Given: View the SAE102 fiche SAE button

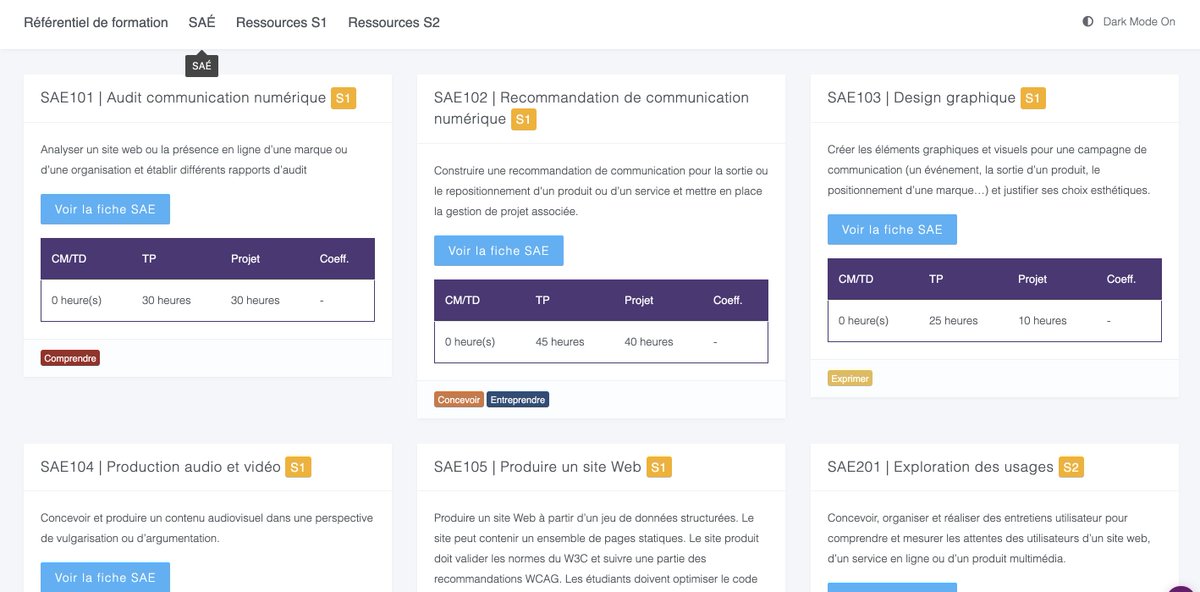Looking at the screenshot, I should 499,251.
